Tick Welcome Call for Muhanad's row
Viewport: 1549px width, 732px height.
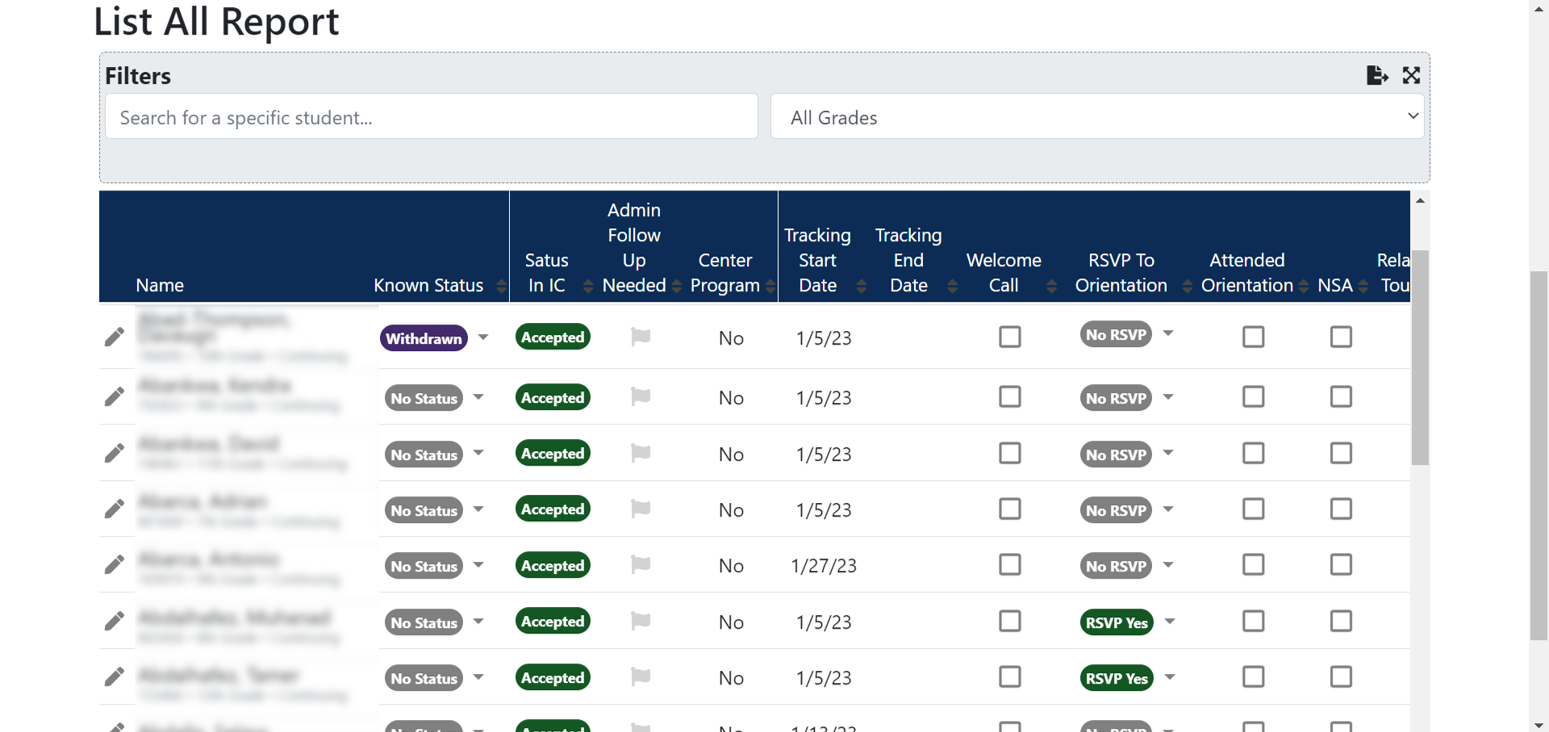[1010, 621]
